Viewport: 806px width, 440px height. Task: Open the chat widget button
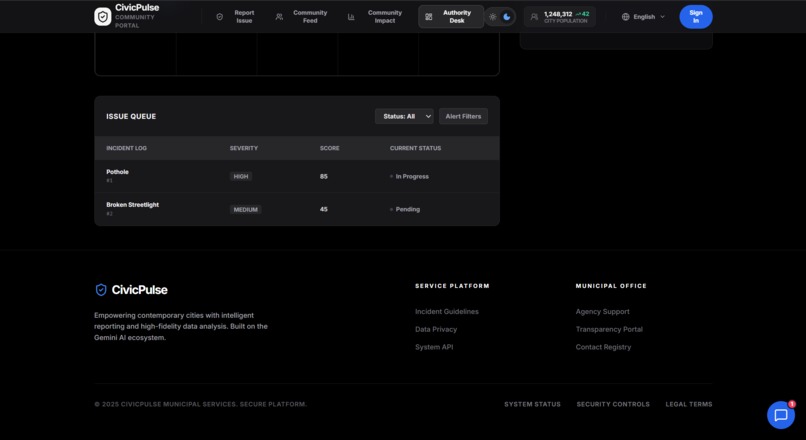(781, 415)
